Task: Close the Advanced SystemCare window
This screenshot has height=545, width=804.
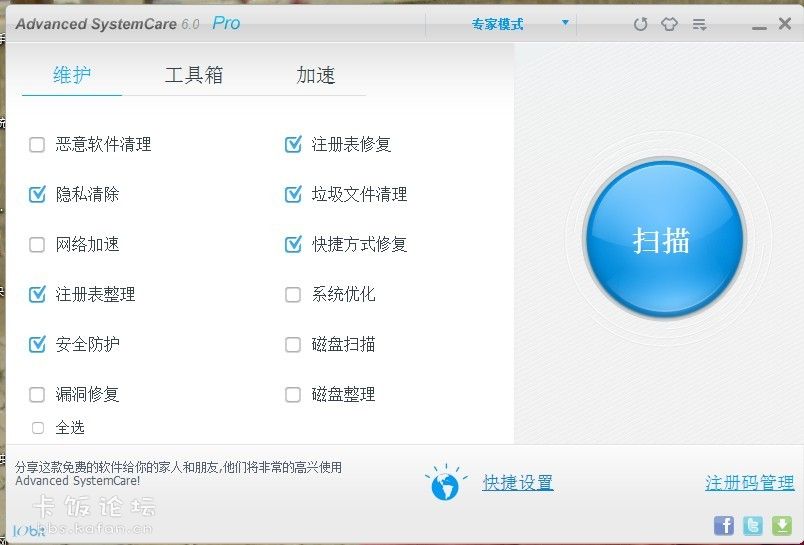Action: 785,24
